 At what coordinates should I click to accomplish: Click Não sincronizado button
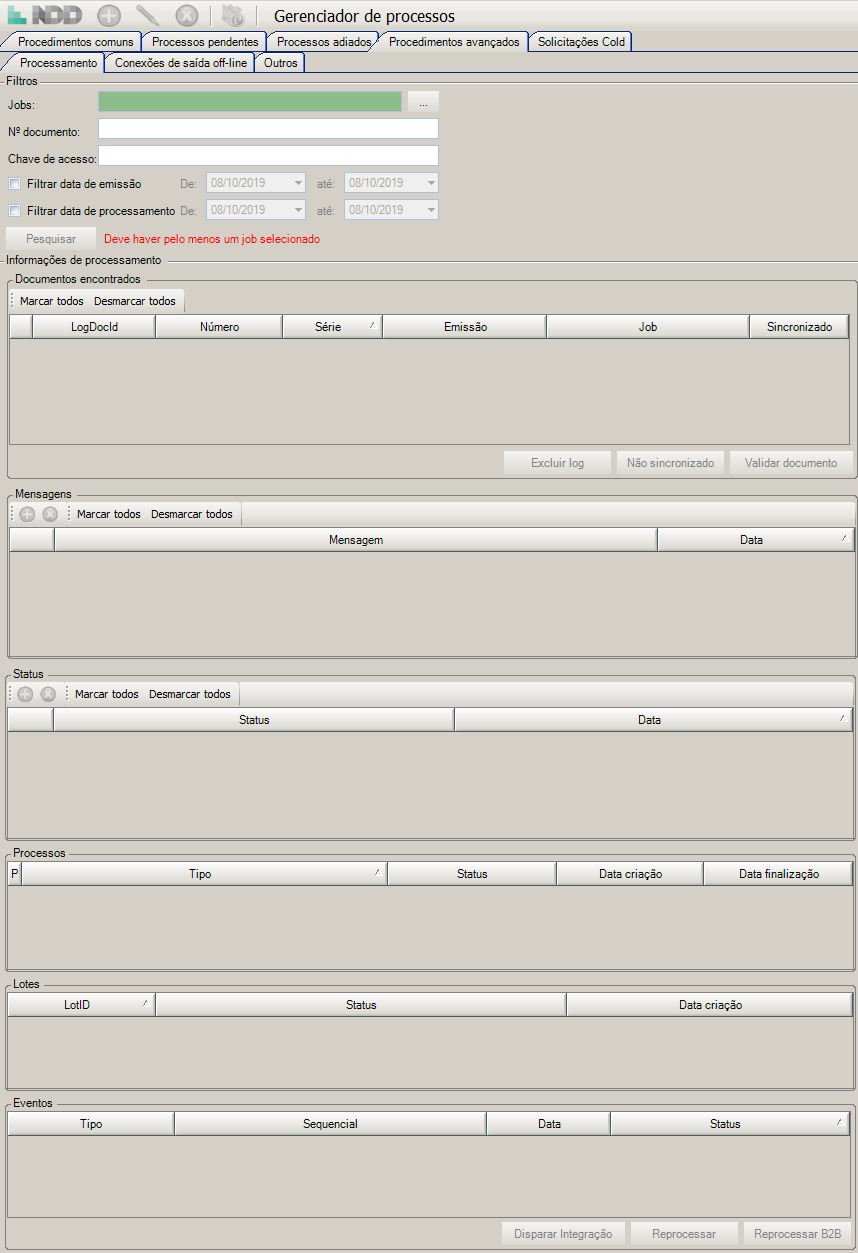tap(670, 463)
